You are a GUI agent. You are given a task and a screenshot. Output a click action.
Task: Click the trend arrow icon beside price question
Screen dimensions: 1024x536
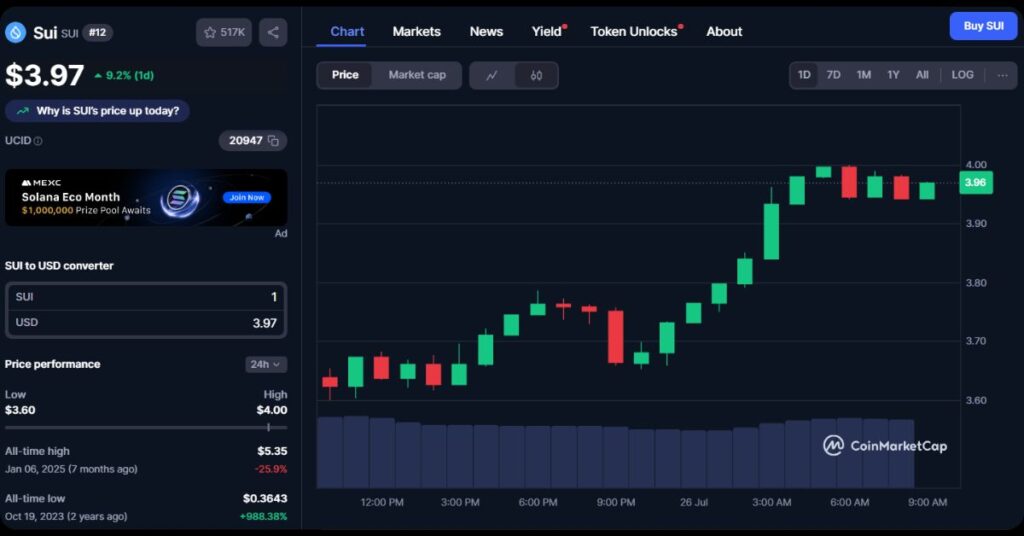point(23,111)
